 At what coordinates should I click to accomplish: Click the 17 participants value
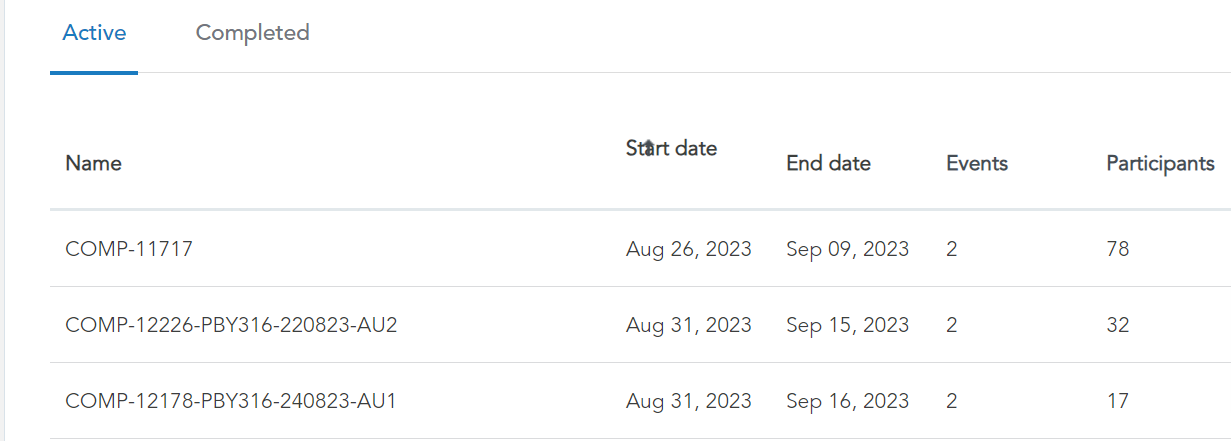click(x=1117, y=401)
